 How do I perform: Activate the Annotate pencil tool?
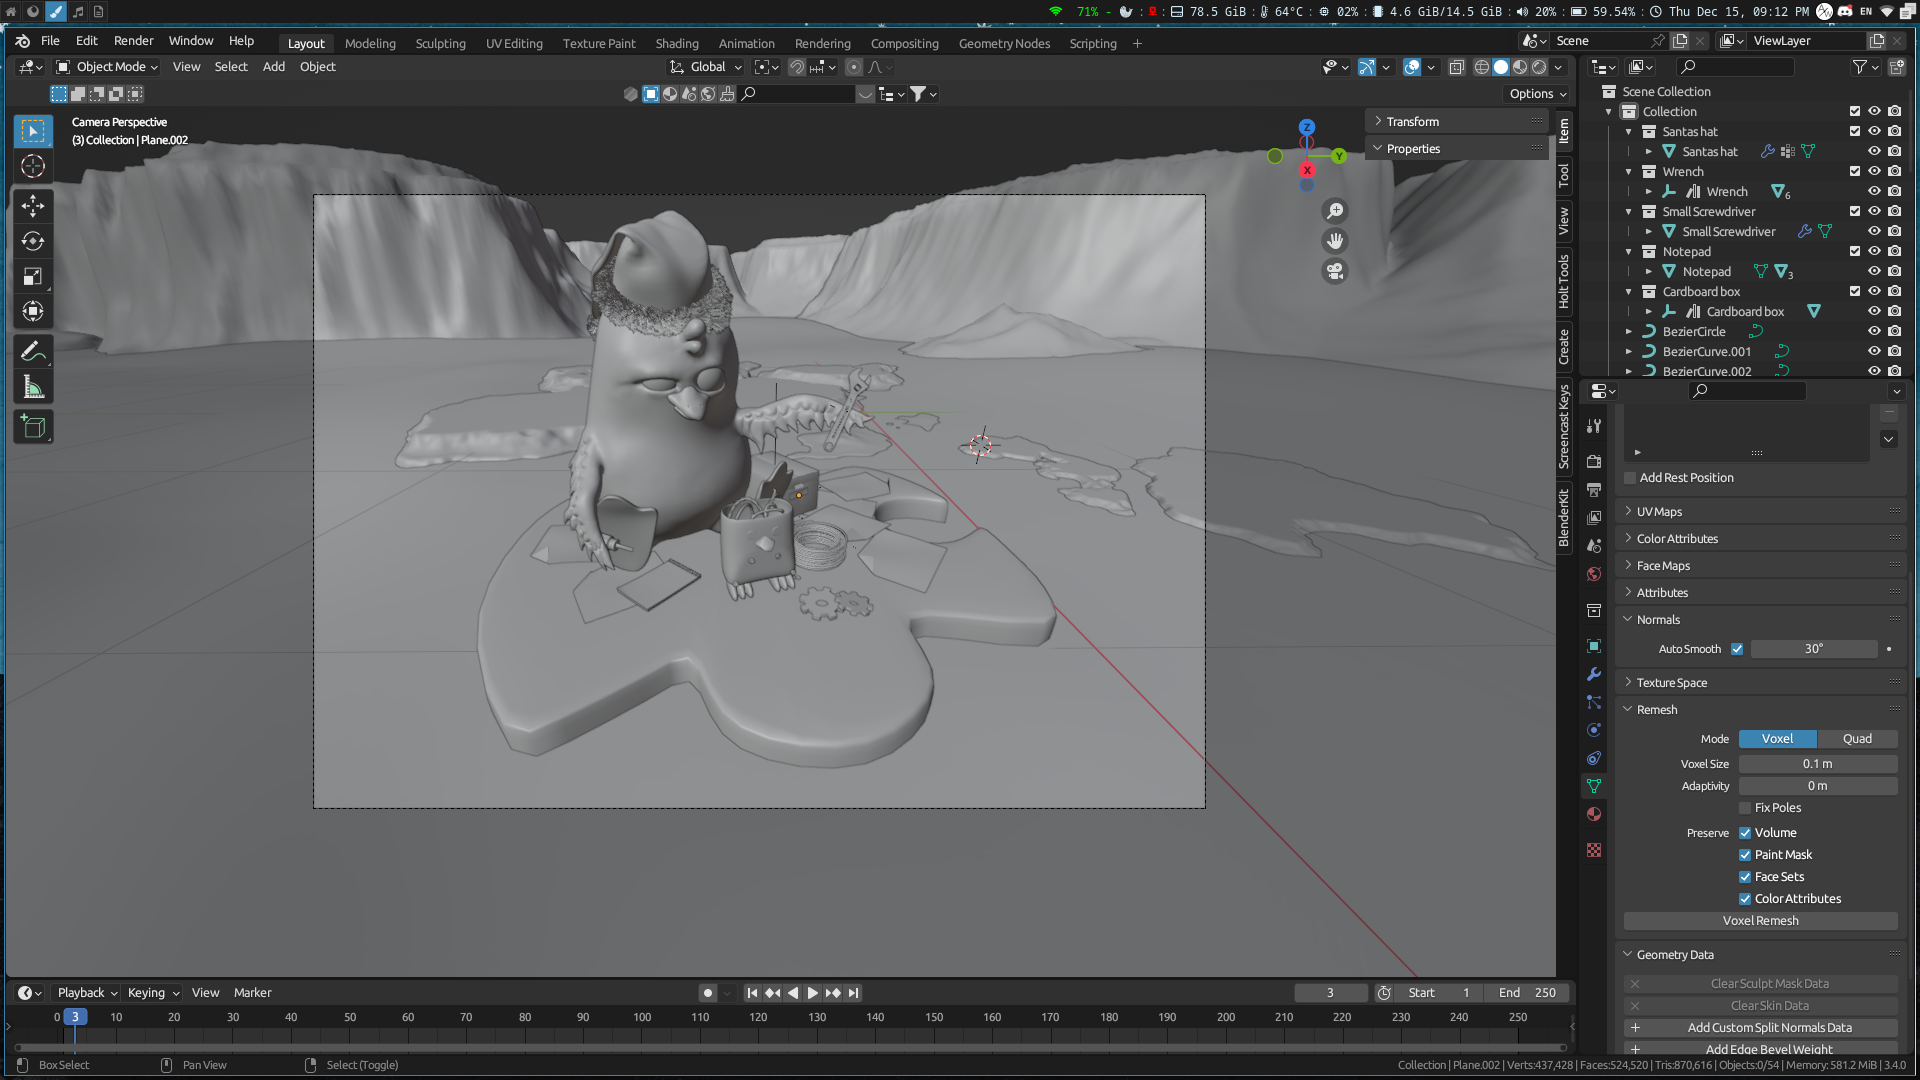[33, 351]
